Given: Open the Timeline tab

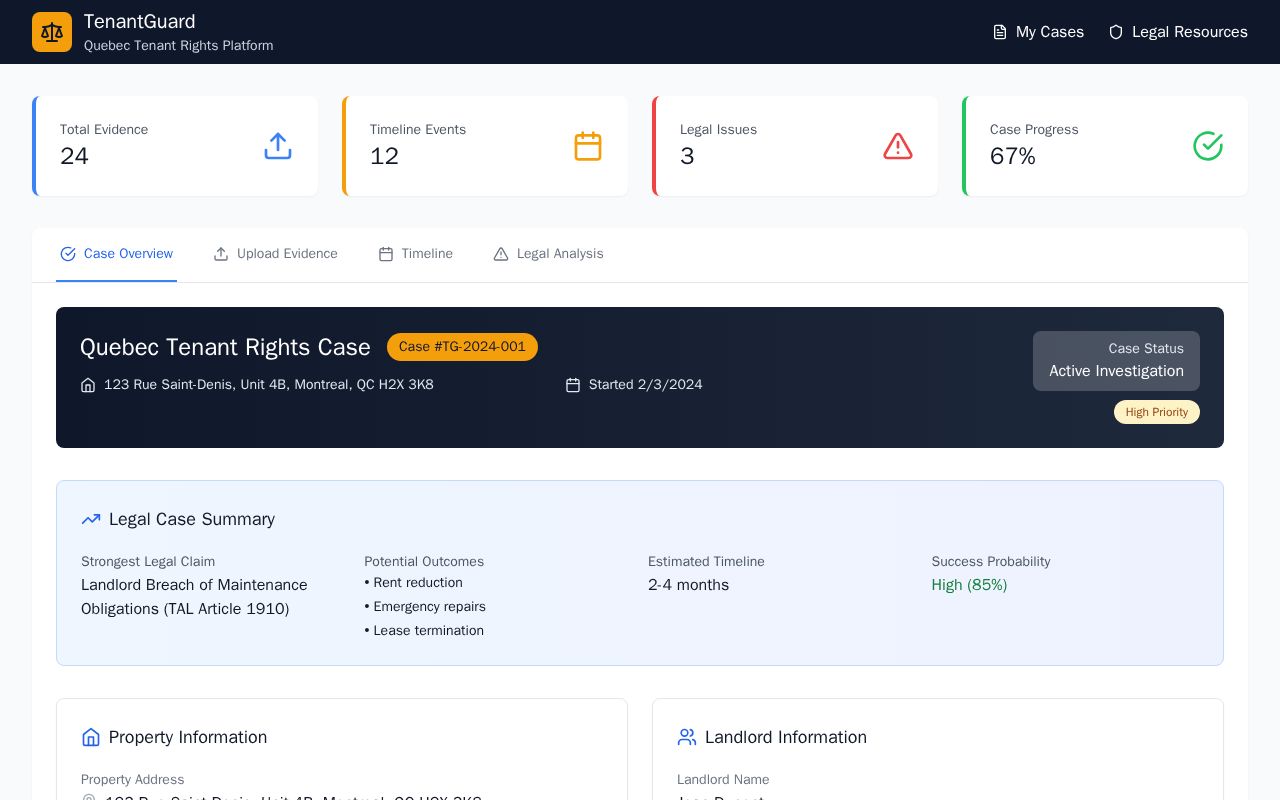Looking at the screenshot, I should tap(415, 254).
